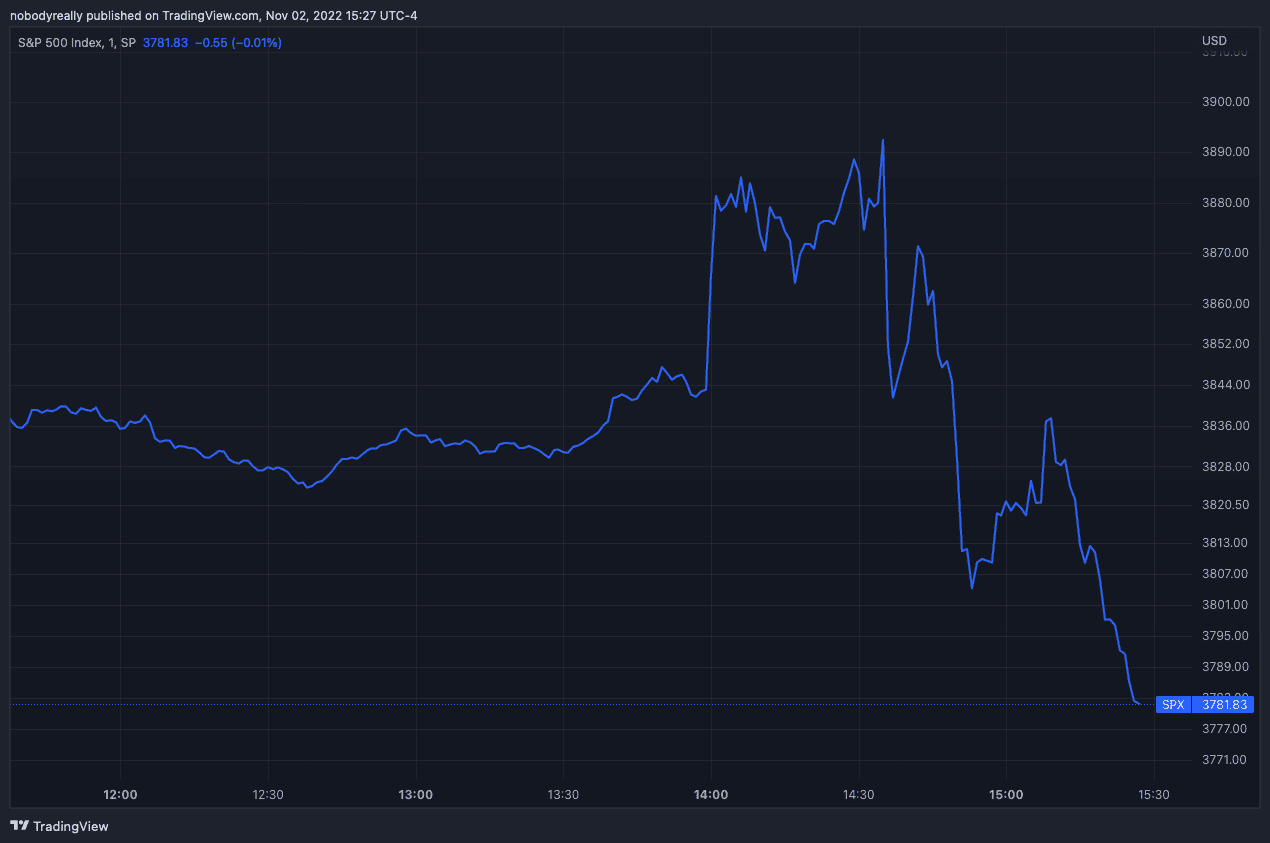Click the 3807.00 price axis label

tap(1225, 574)
